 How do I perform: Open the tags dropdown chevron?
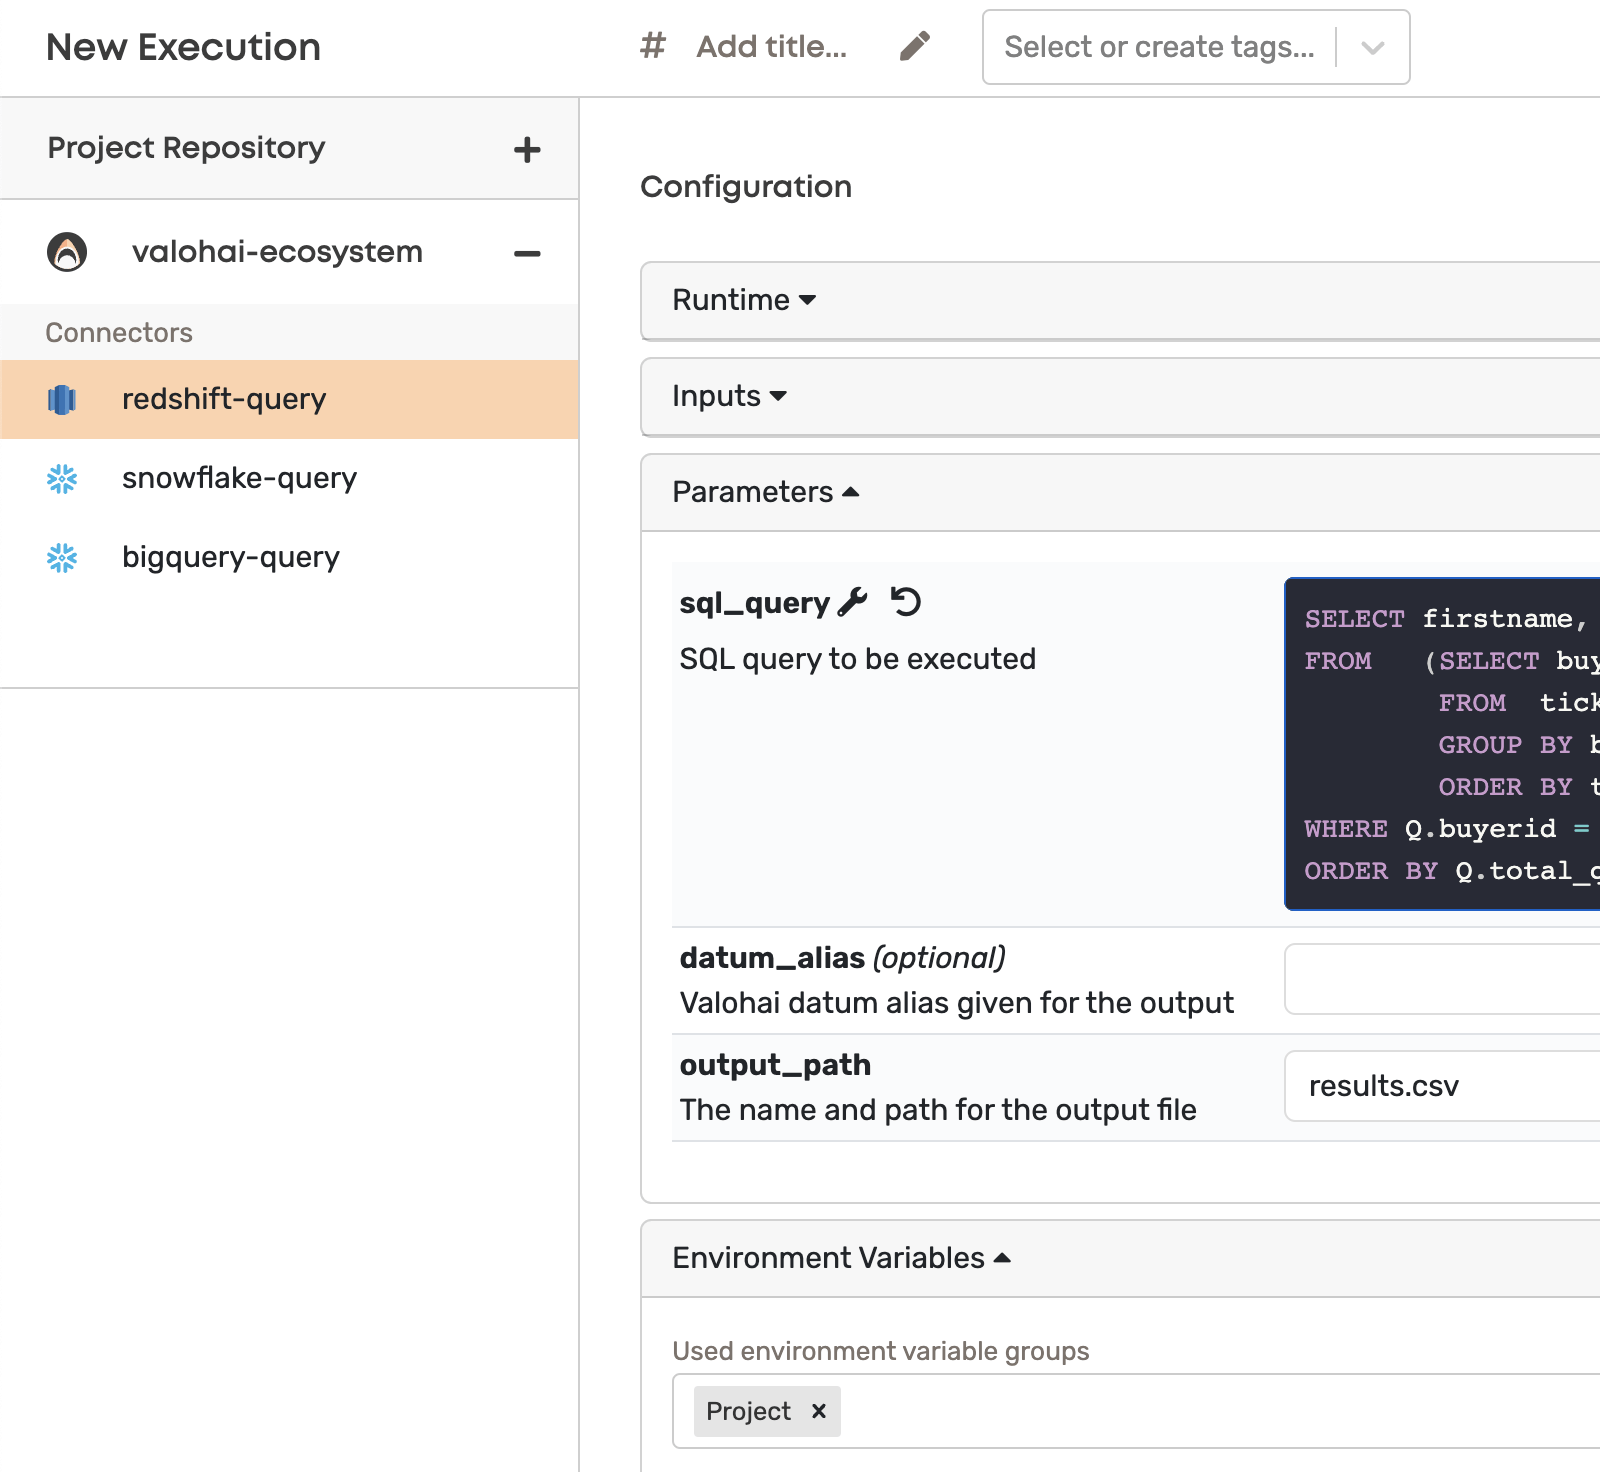pyautogui.click(x=1373, y=47)
